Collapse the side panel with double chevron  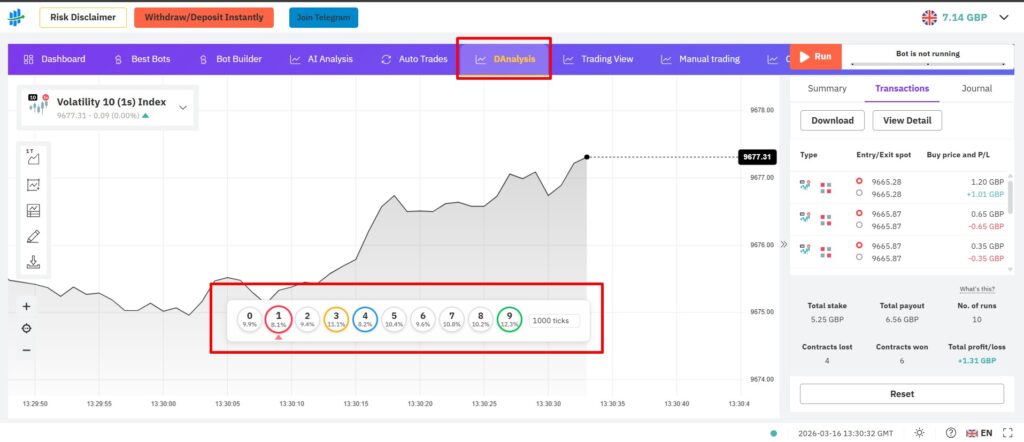tap(784, 244)
